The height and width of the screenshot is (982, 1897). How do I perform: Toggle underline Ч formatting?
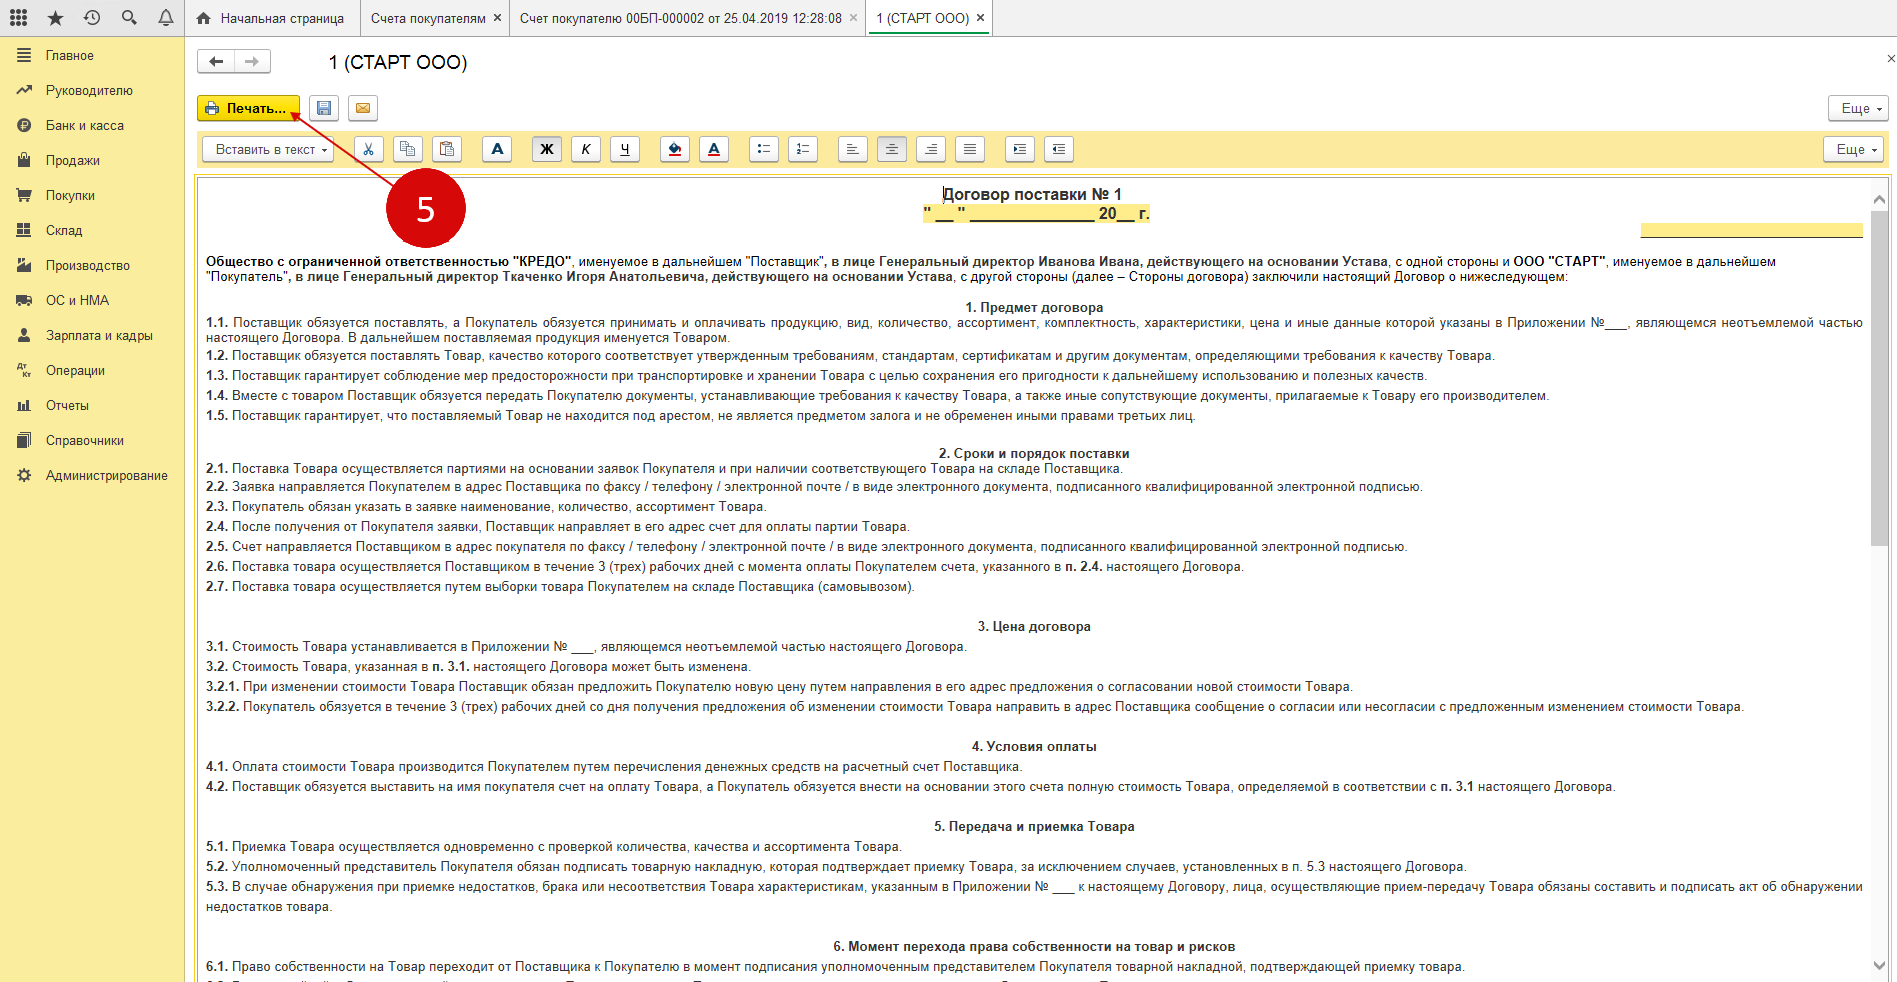tap(625, 149)
